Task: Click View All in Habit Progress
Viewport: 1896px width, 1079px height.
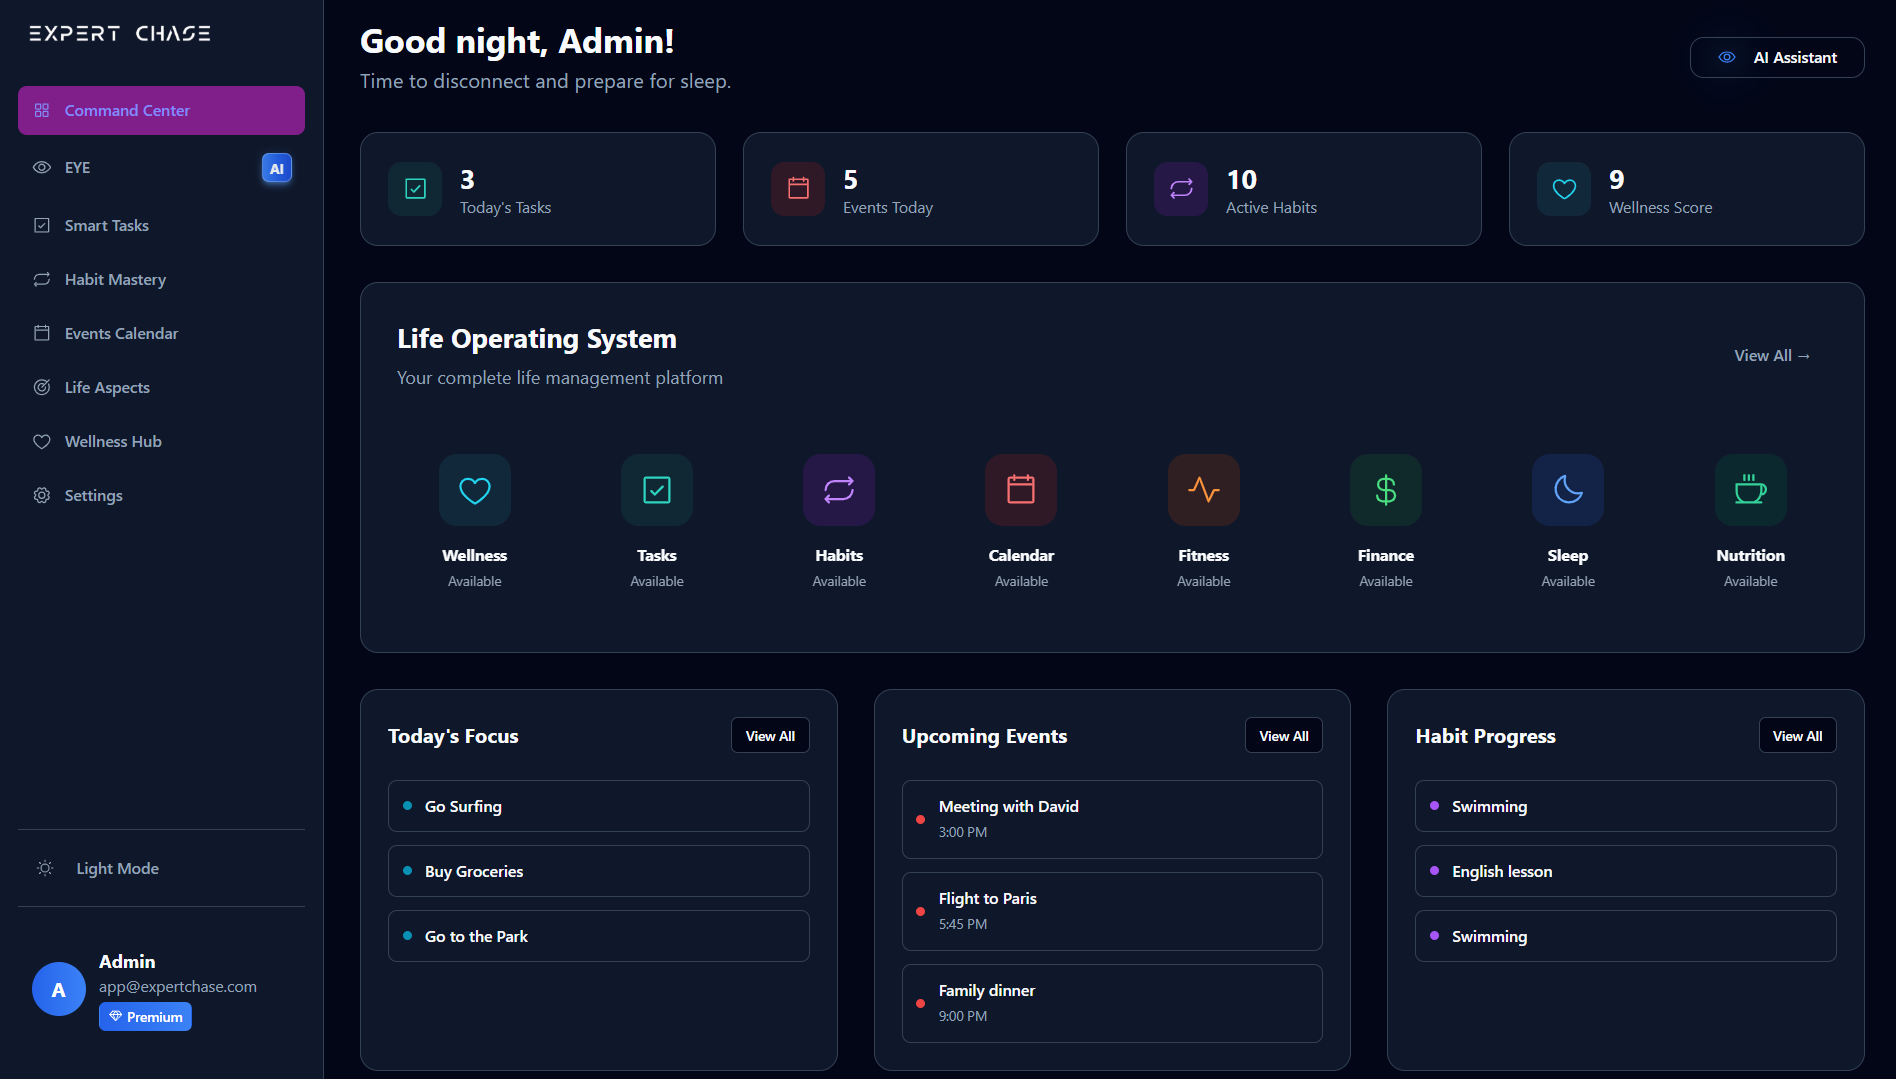Action: coord(1797,736)
